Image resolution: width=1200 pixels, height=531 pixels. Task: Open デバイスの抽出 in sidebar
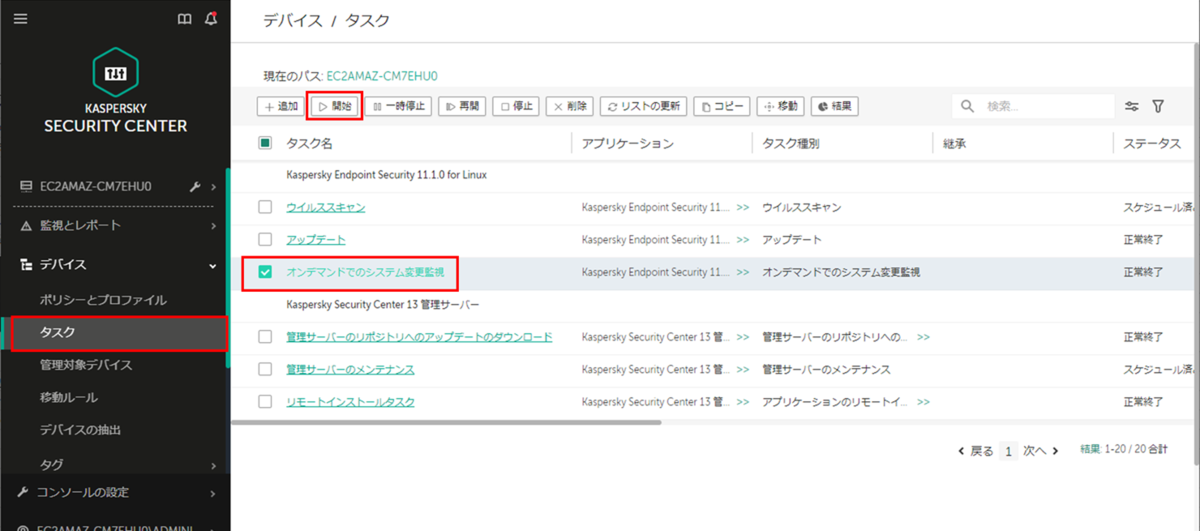pos(79,430)
